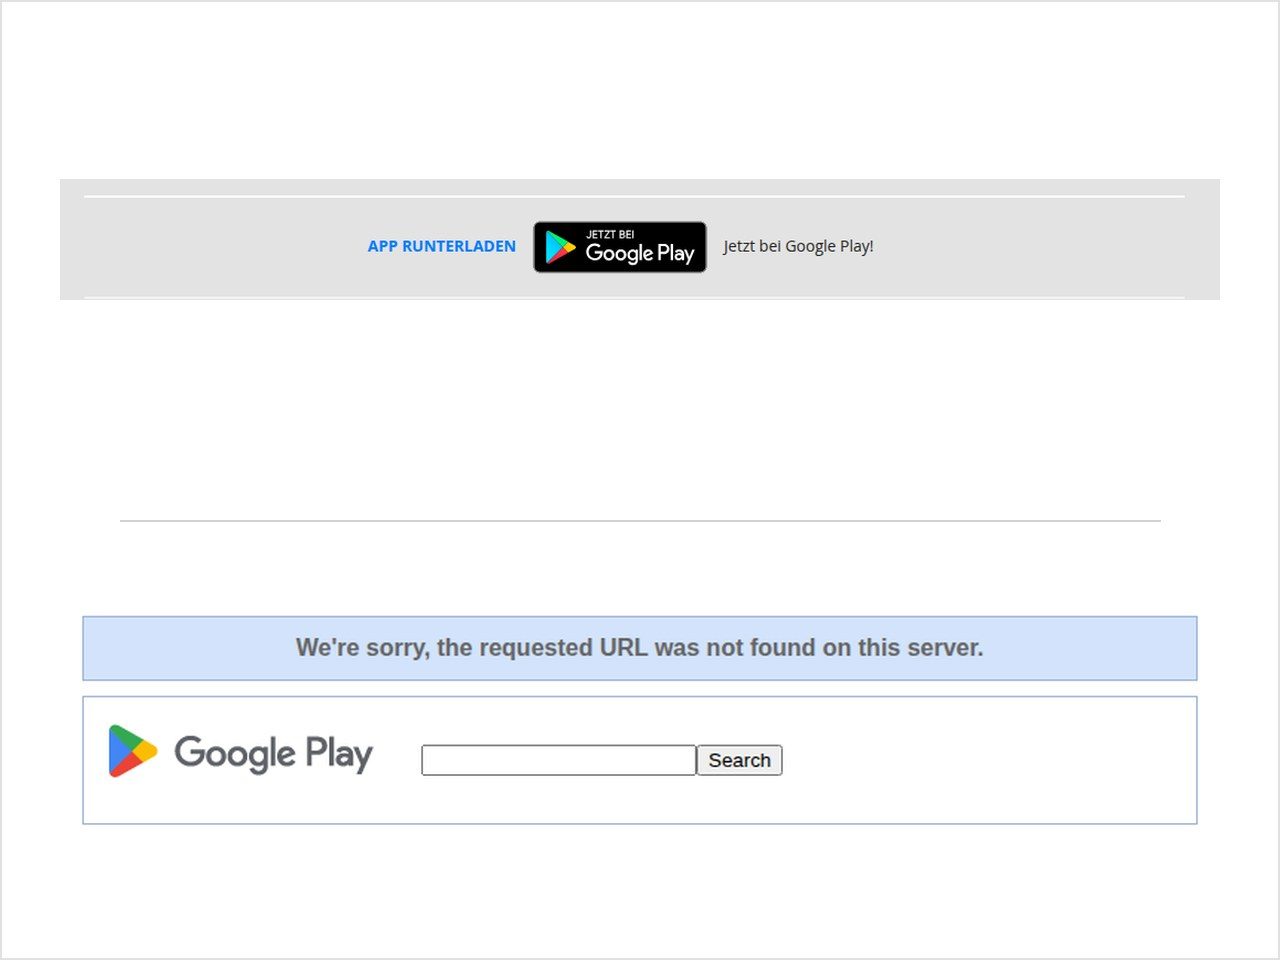Click the Search button

coord(740,760)
